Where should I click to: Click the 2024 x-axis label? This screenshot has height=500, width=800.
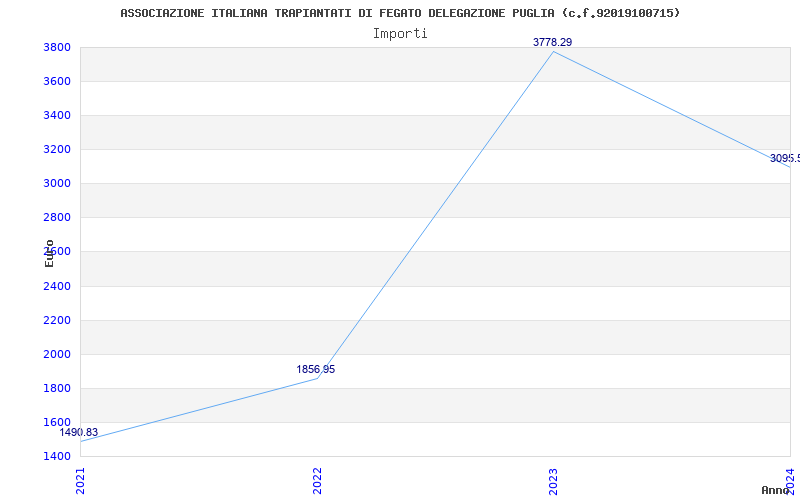[x=790, y=480]
